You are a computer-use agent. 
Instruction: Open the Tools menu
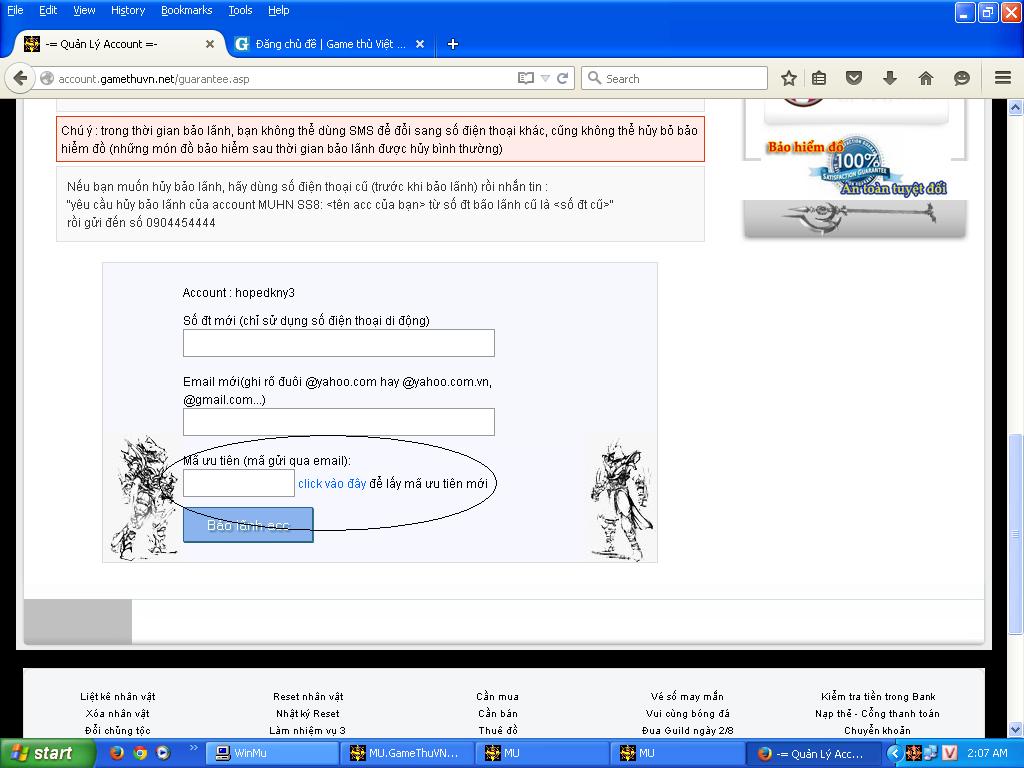(240, 10)
